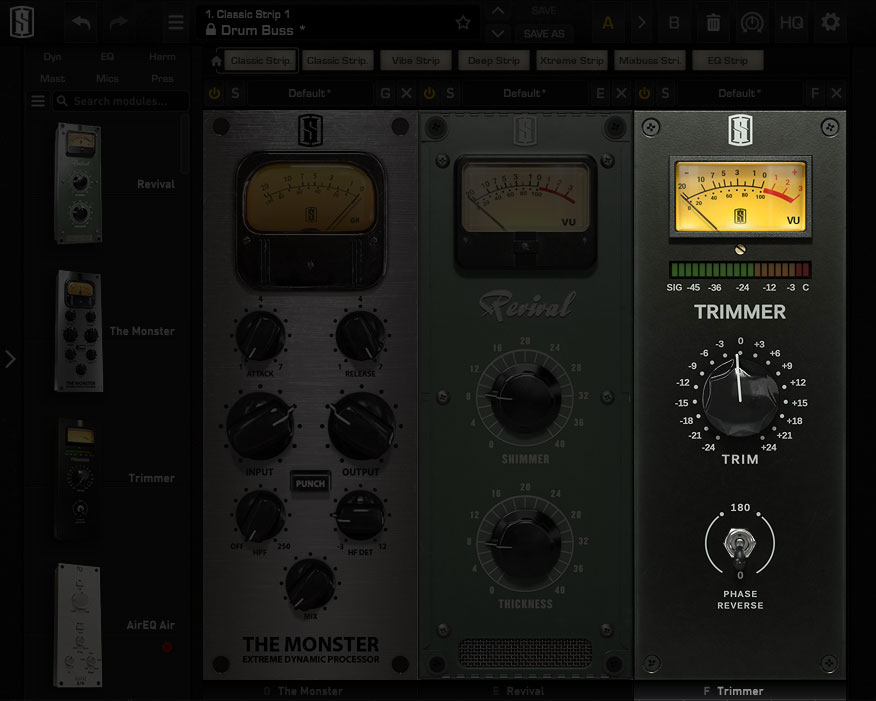Viewport: 876px width, 701px height.
Task: Select the Xtreme Strip preset tab
Action: tap(571, 60)
